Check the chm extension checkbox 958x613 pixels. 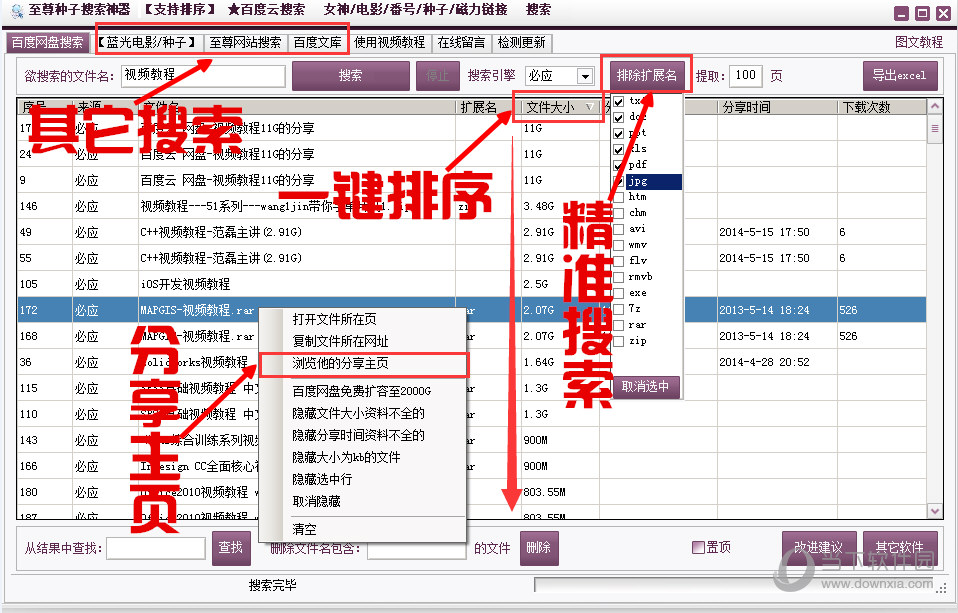[x=619, y=213]
